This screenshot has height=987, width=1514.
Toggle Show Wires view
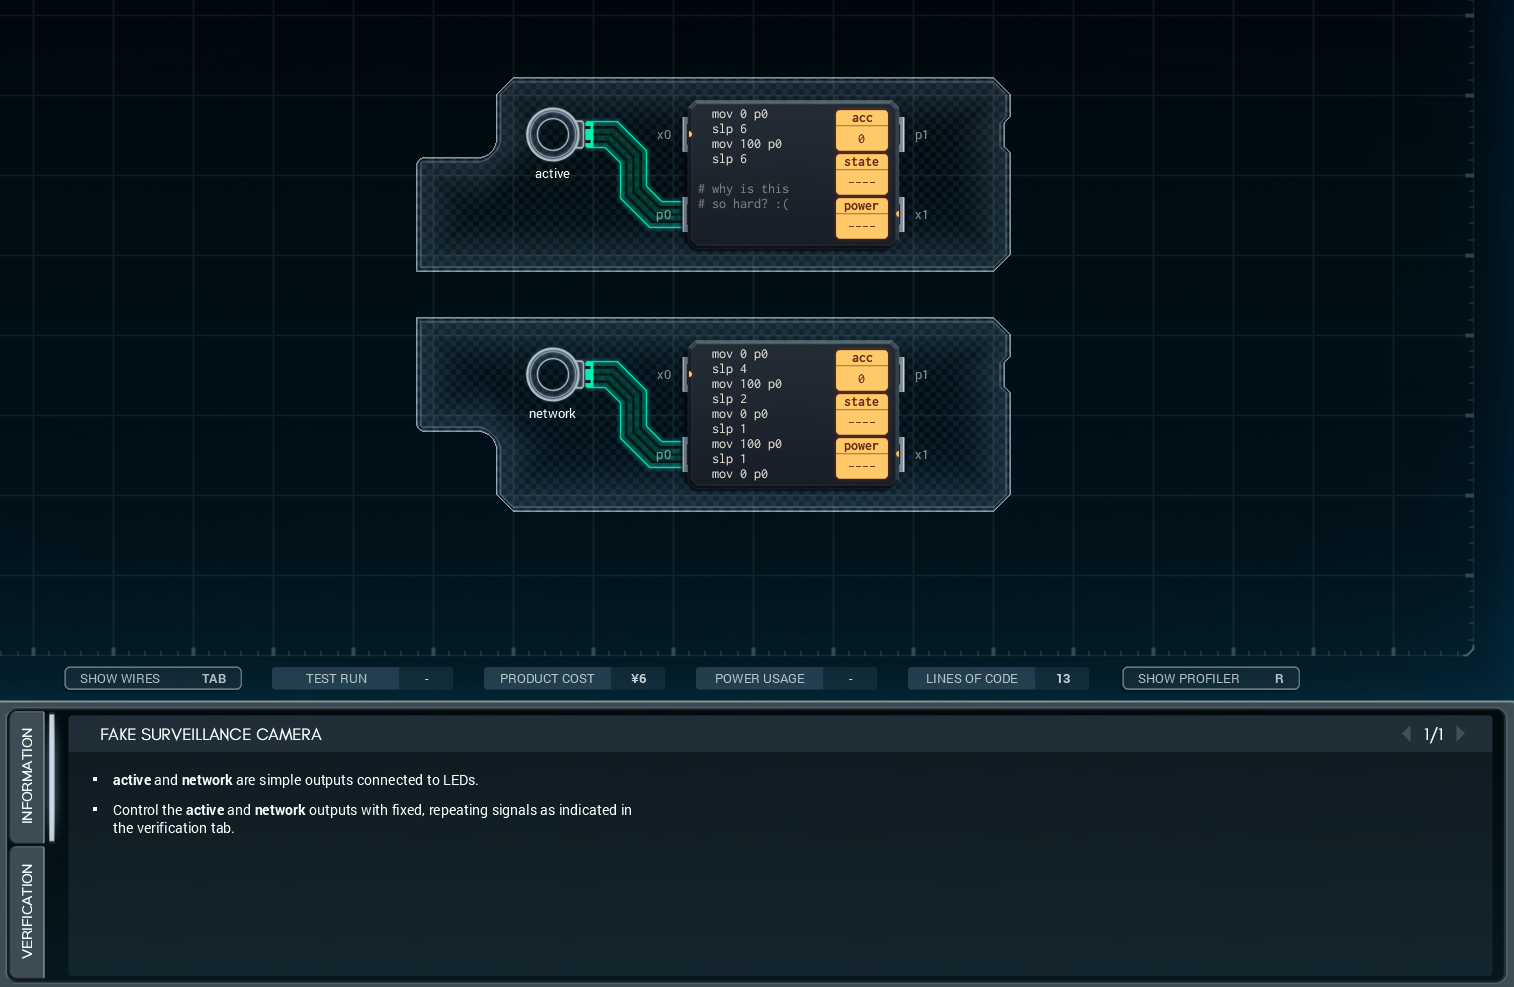click(153, 679)
